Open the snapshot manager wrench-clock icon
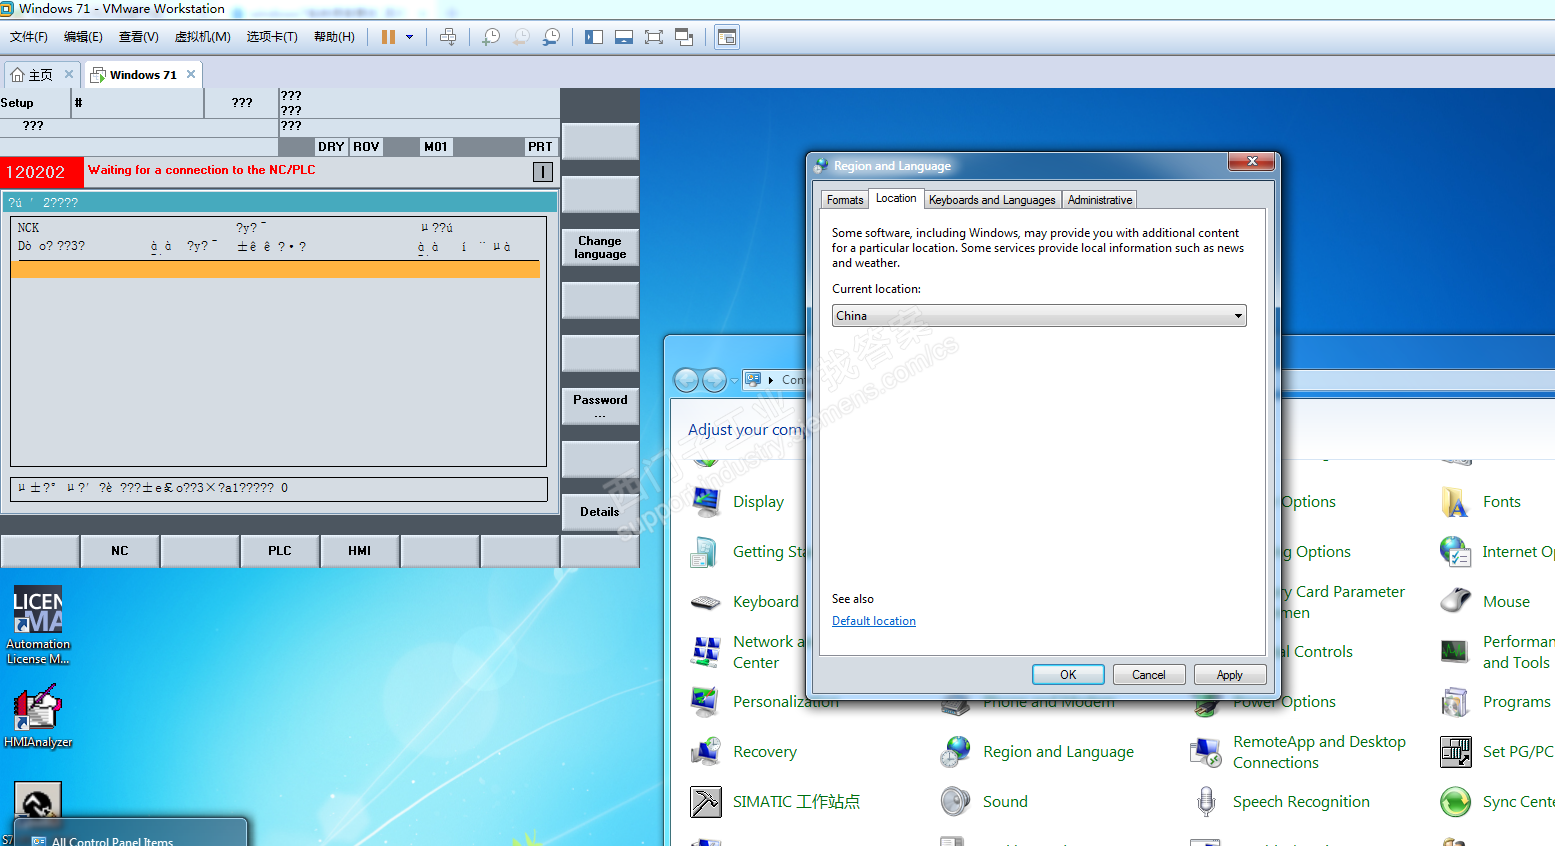The image size is (1555, 846). pos(551,37)
